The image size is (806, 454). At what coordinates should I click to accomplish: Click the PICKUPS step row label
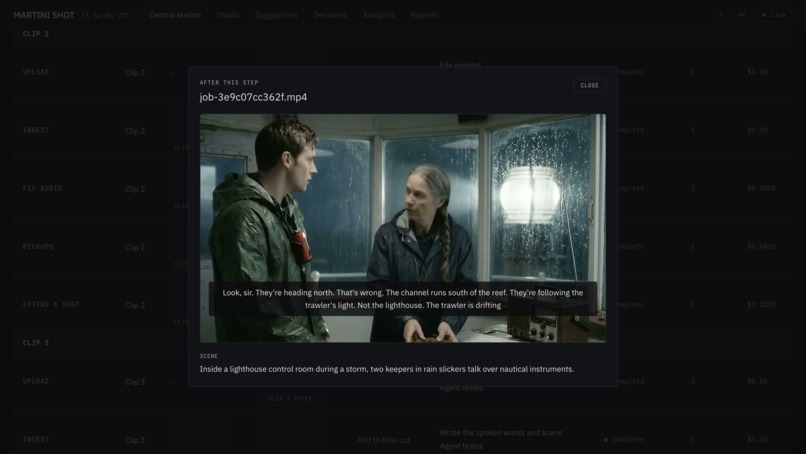(x=38, y=246)
